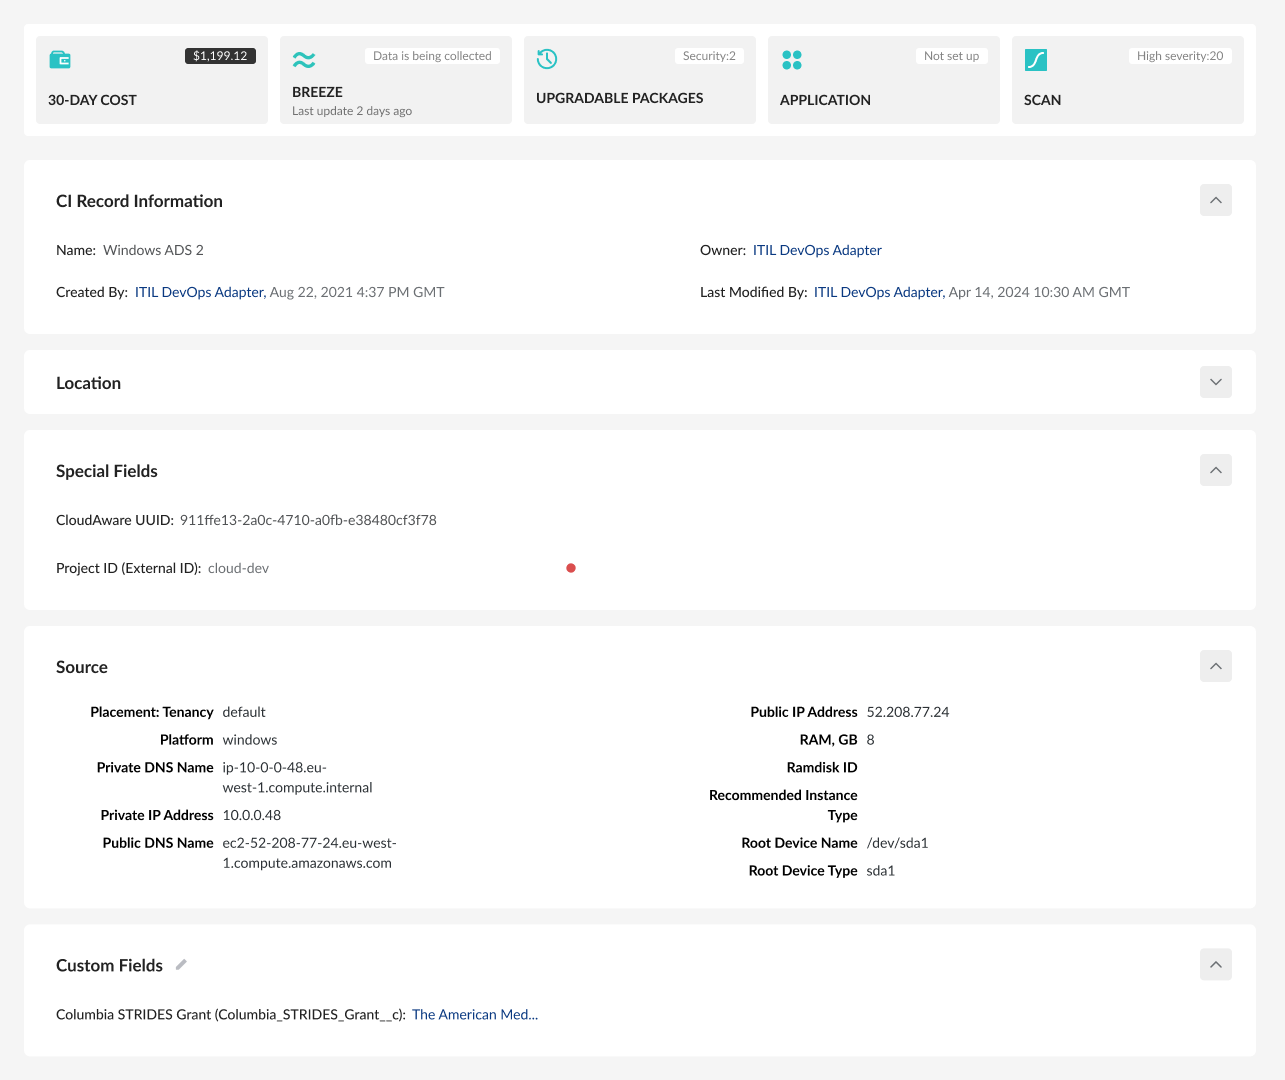The image size is (1285, 1080).
Task: Collapse the CI Record Information section
Action: click(x=1216, y=200)
